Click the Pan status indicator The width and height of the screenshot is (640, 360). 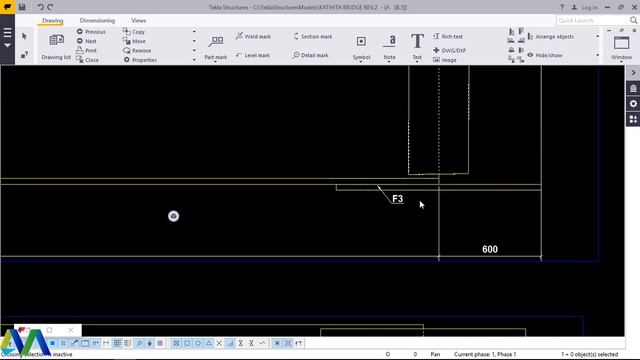[x=435, y=354]
